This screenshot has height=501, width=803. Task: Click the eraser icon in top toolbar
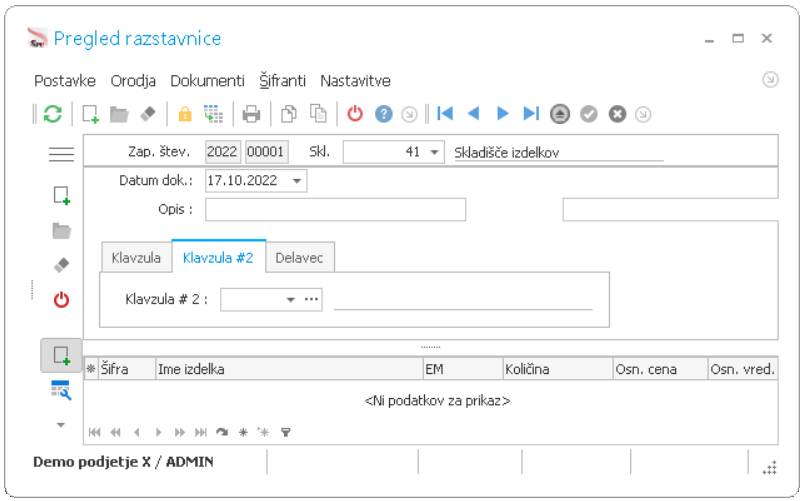[148, 114]
